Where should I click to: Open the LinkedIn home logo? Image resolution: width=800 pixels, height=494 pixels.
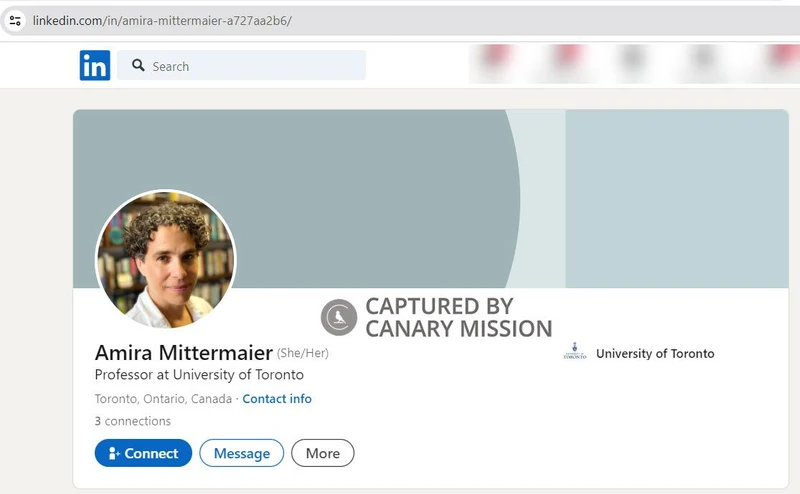[x=95, y=65]
